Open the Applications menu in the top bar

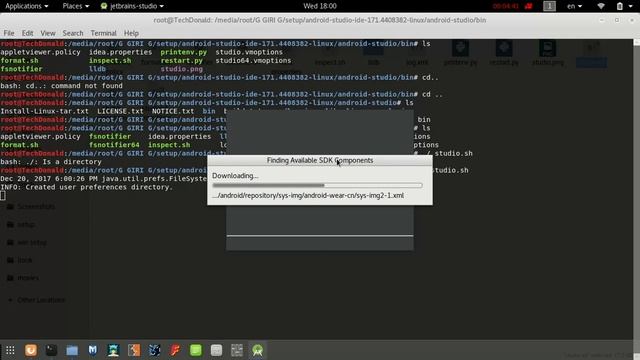tap(27, 6)
